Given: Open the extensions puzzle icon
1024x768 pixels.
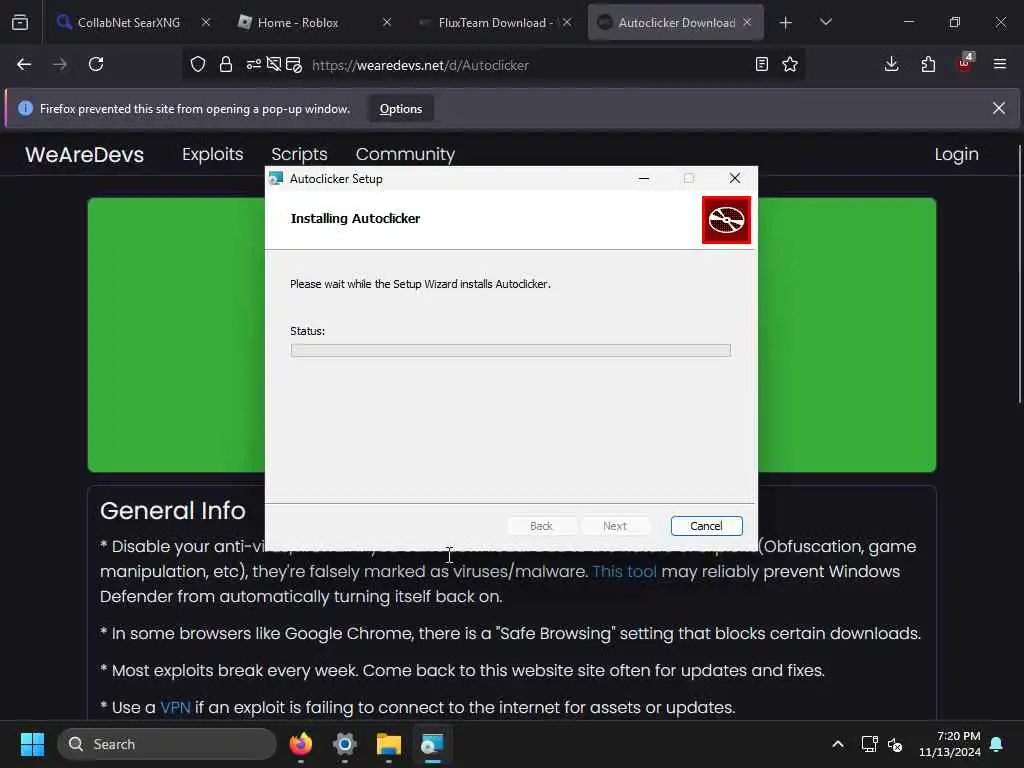Looking at the screenshot, I should [x=928, y=64].
